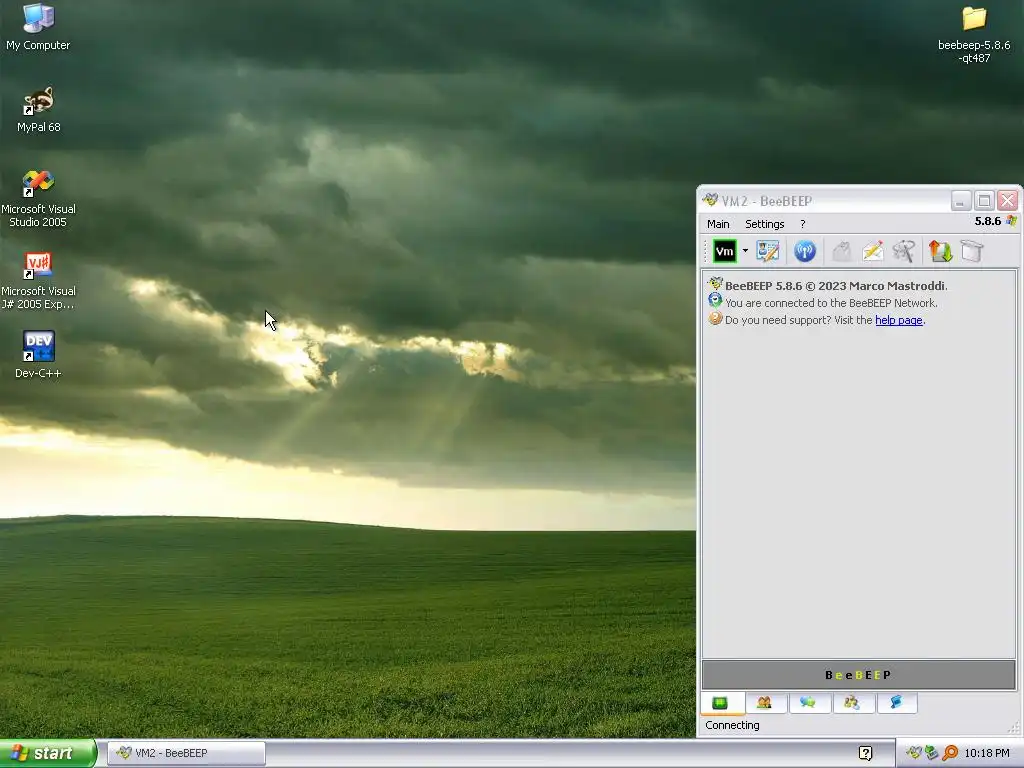1024x768 pixels.
Task: Expand the dropdown arrow beside the Vm avatar
Action: point(745,251)
